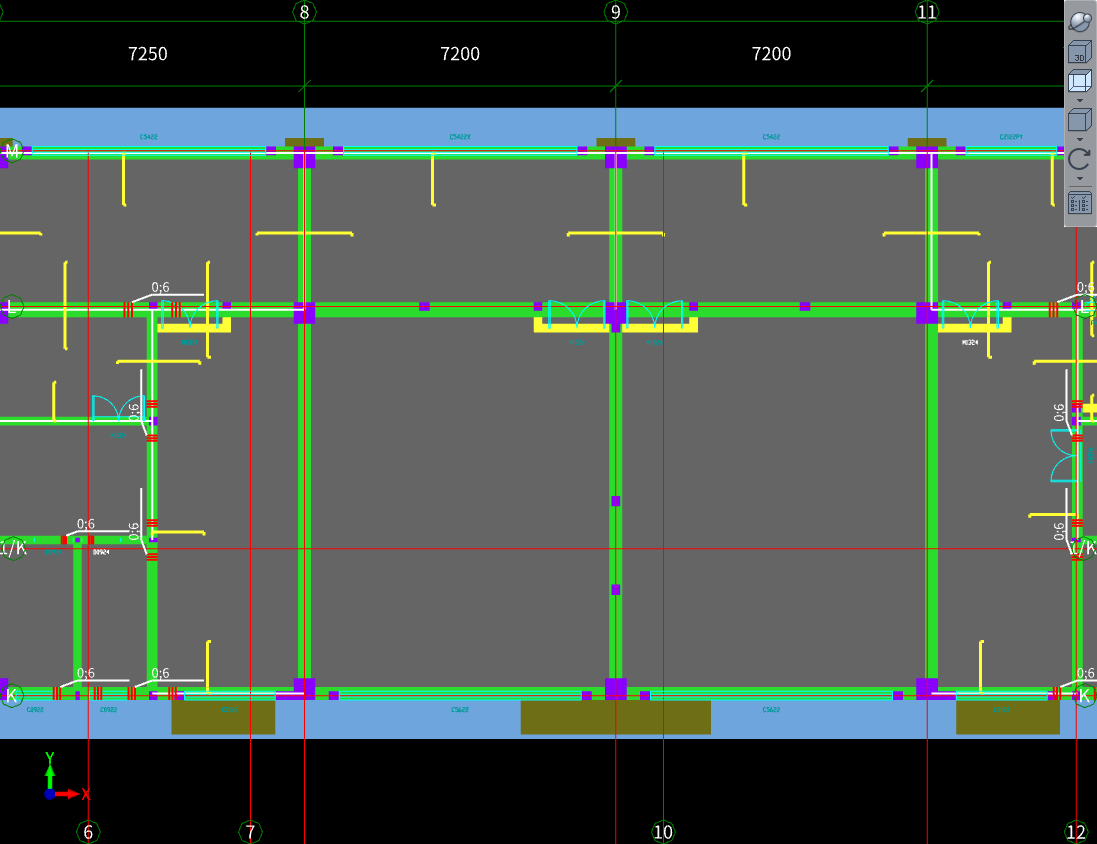Select the double door near axis 12
Screen dimensions: 1097x844
[1066, 456]
